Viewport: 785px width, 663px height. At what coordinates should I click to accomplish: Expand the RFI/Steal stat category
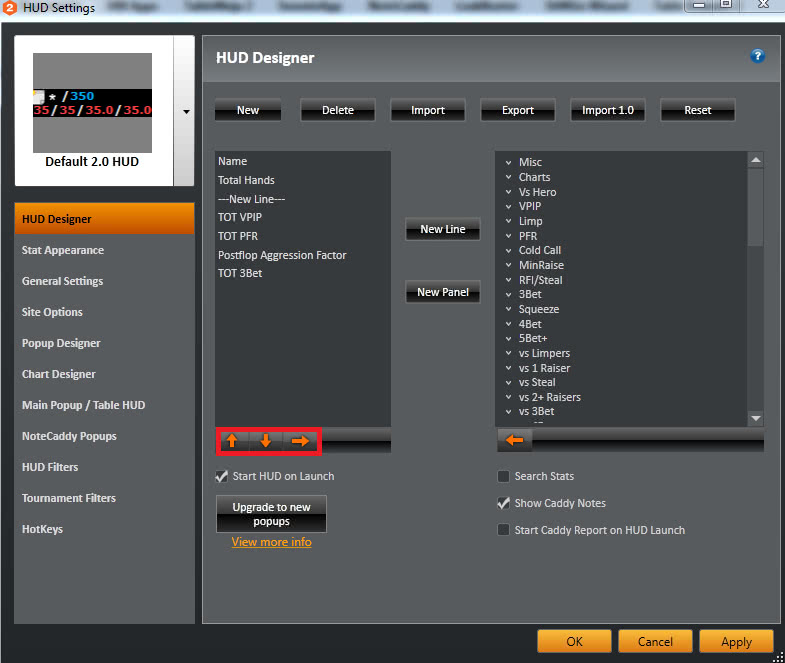[509, 280]
